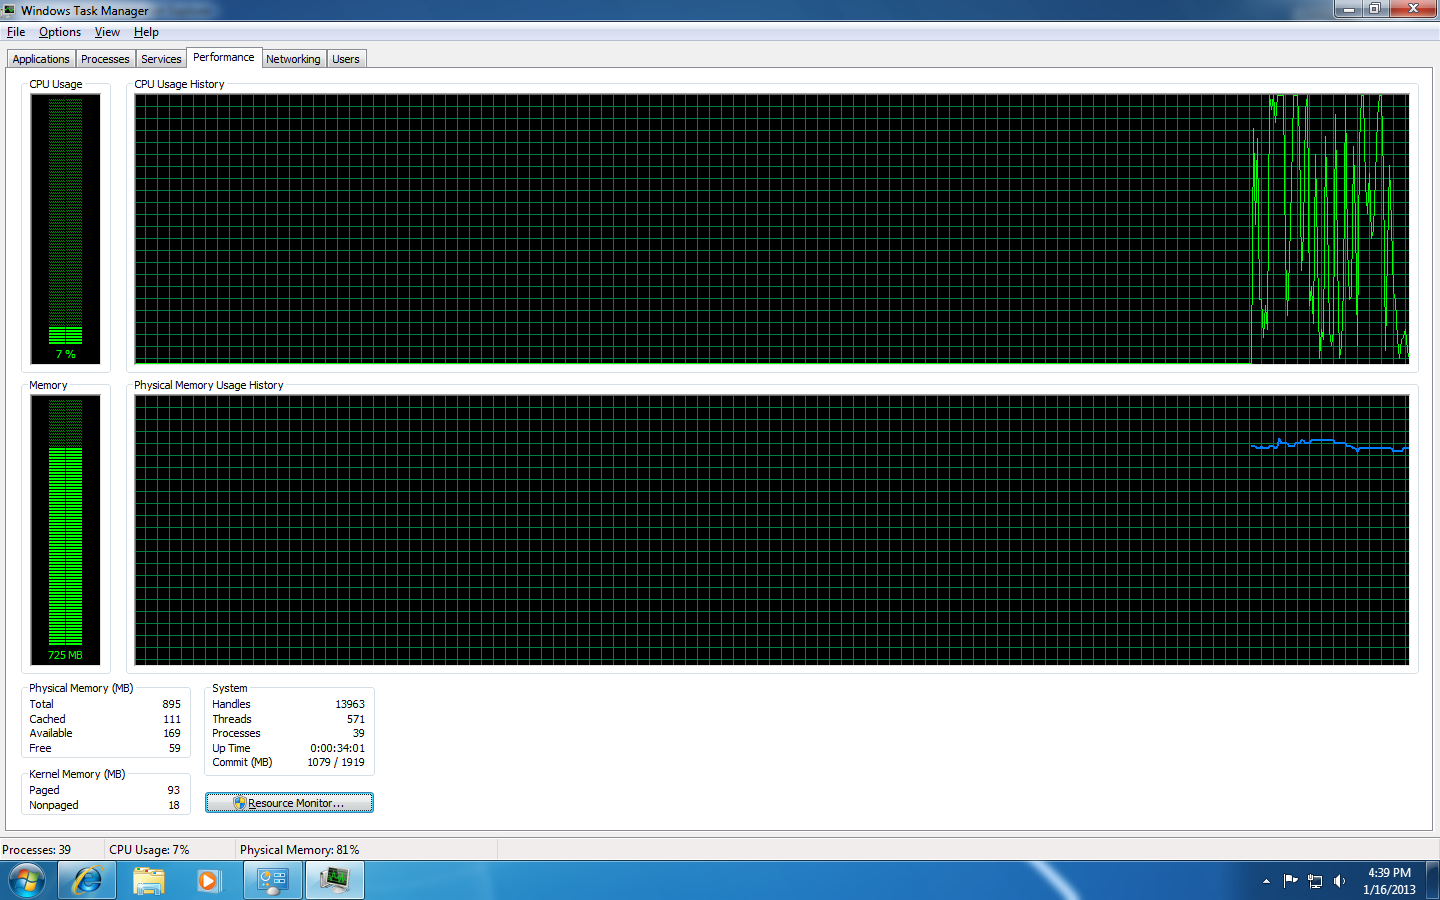The image size is (1440, 900).
Task: Open the Options menu
Action: click(x=60, y=32)
